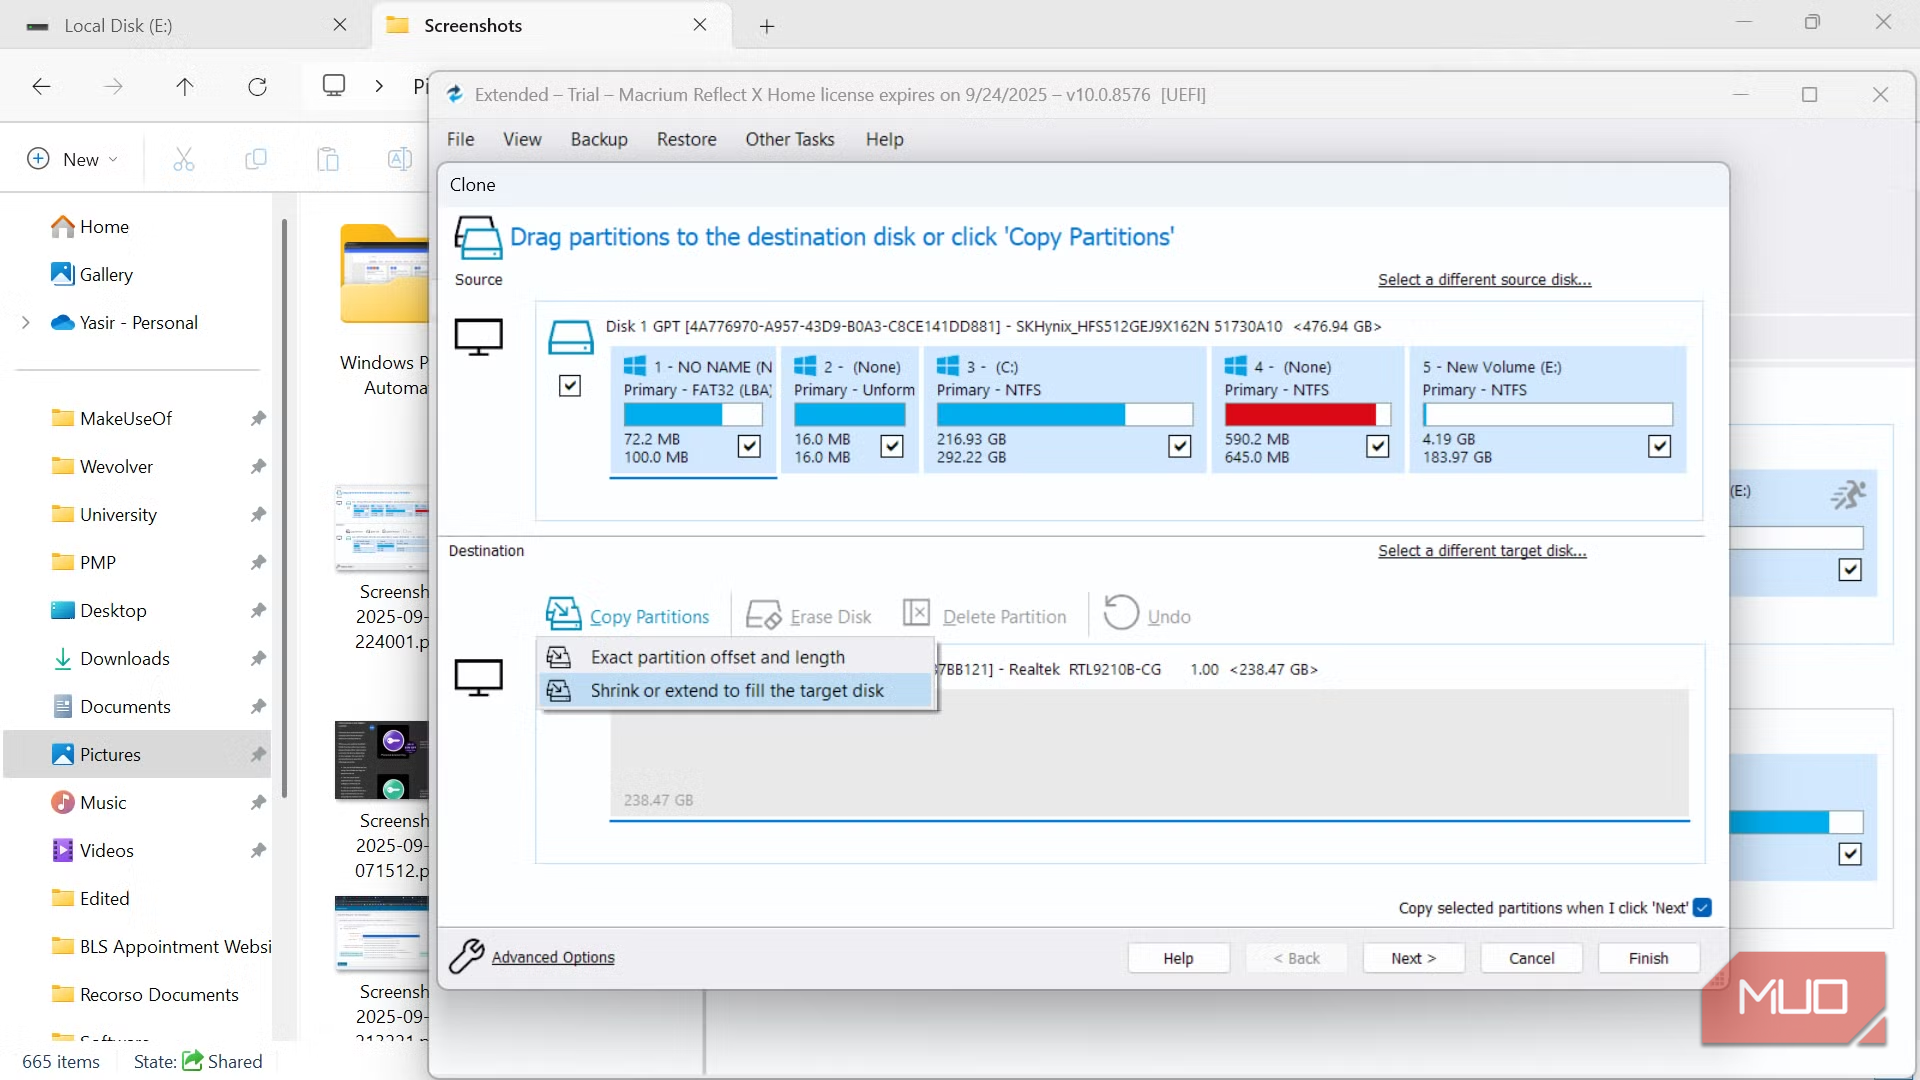The image size is (1920, 1080).
Task: Click the This PC monitor icon in address bar
Action: tap(334, 85)
